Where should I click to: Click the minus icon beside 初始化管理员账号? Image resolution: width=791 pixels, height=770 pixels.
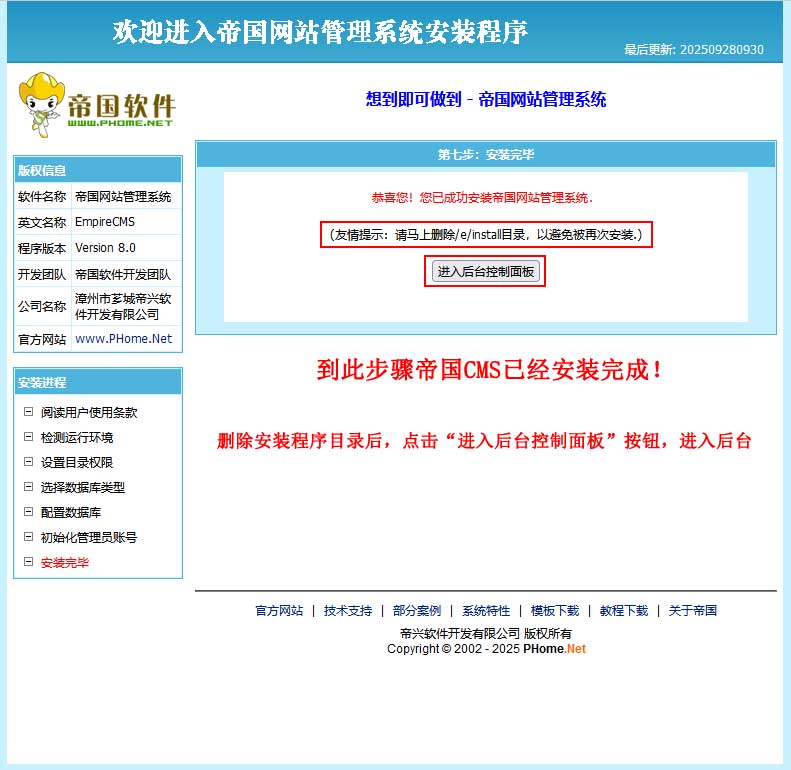pyautogui.click(x=28, y=537)
